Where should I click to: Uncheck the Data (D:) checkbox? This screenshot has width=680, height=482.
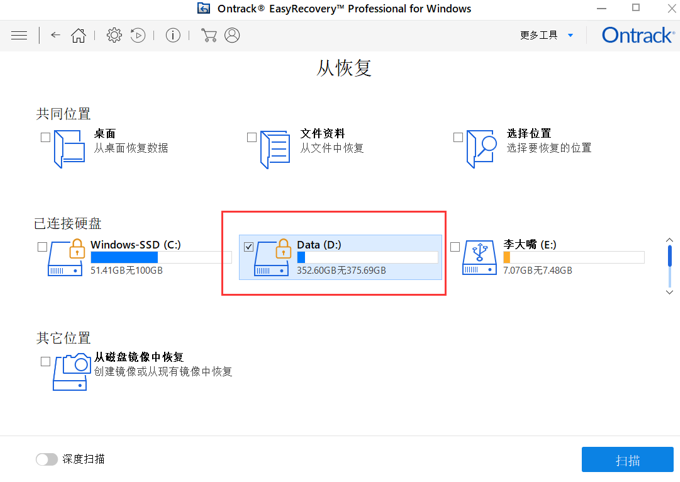pyautogui.click(x=249, y=247)
